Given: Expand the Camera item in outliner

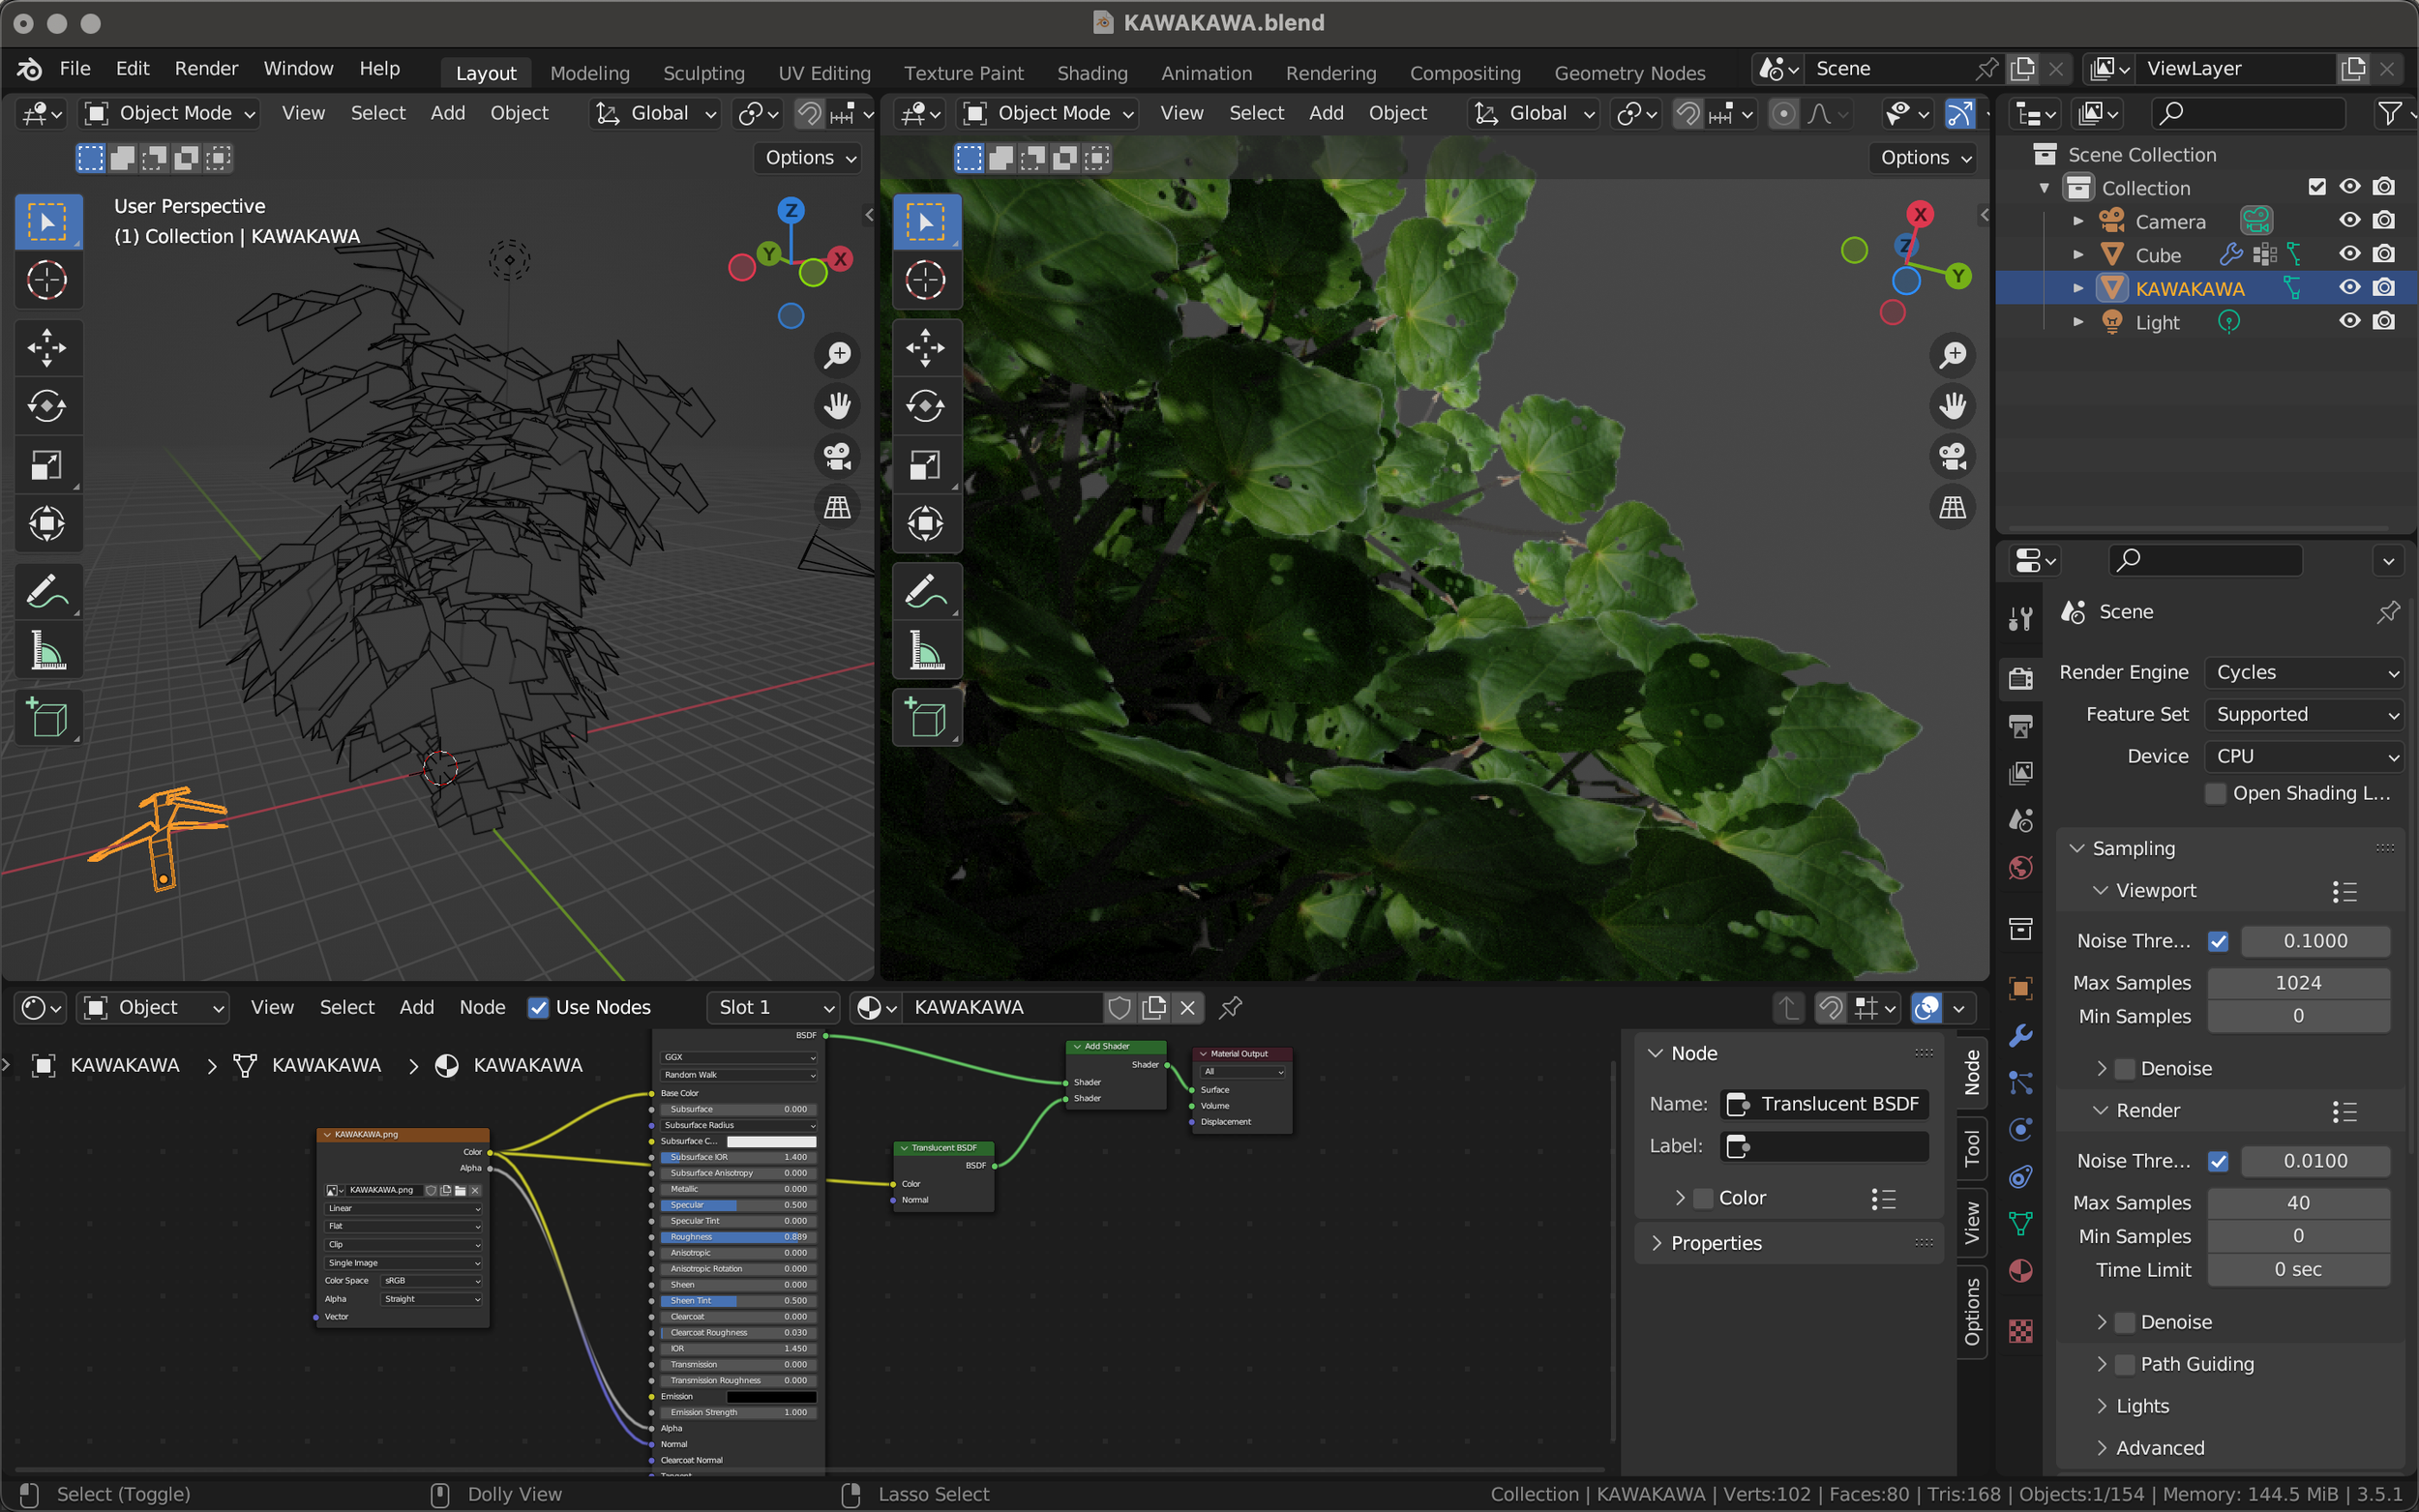Looking at the screenshot, I should (x=2078, y=221).
